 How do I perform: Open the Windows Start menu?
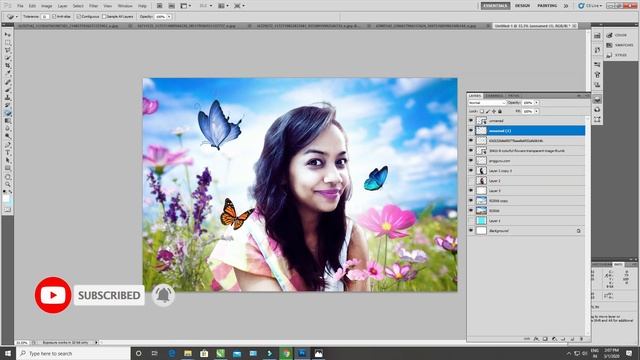pyautogui.click(x=8, y=353)
